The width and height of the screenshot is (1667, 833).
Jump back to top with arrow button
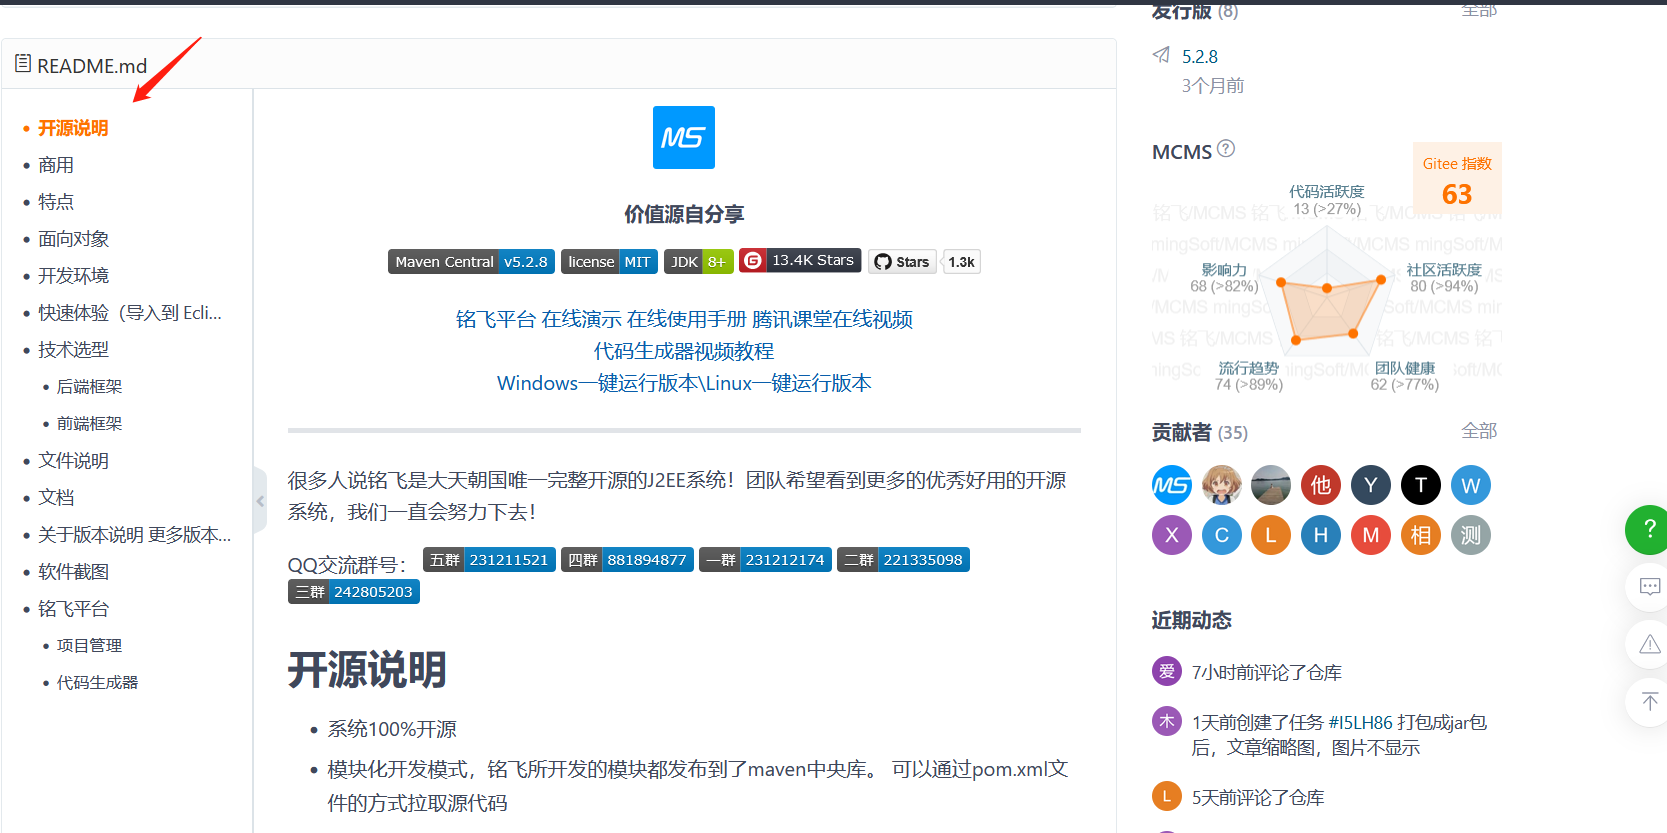click(1650, 701)
